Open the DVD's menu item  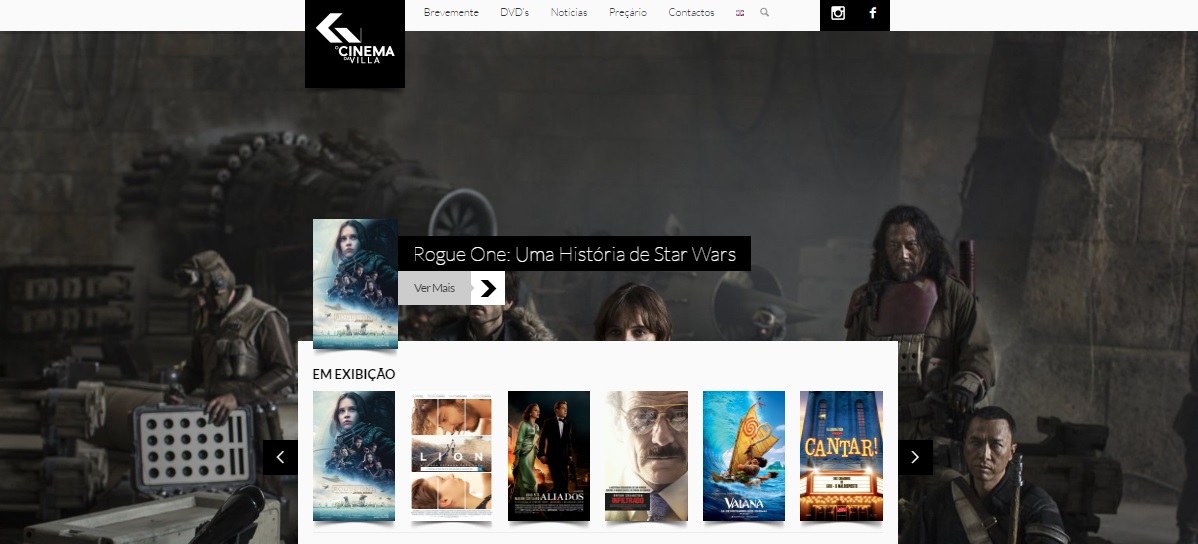tap(514, 12)
